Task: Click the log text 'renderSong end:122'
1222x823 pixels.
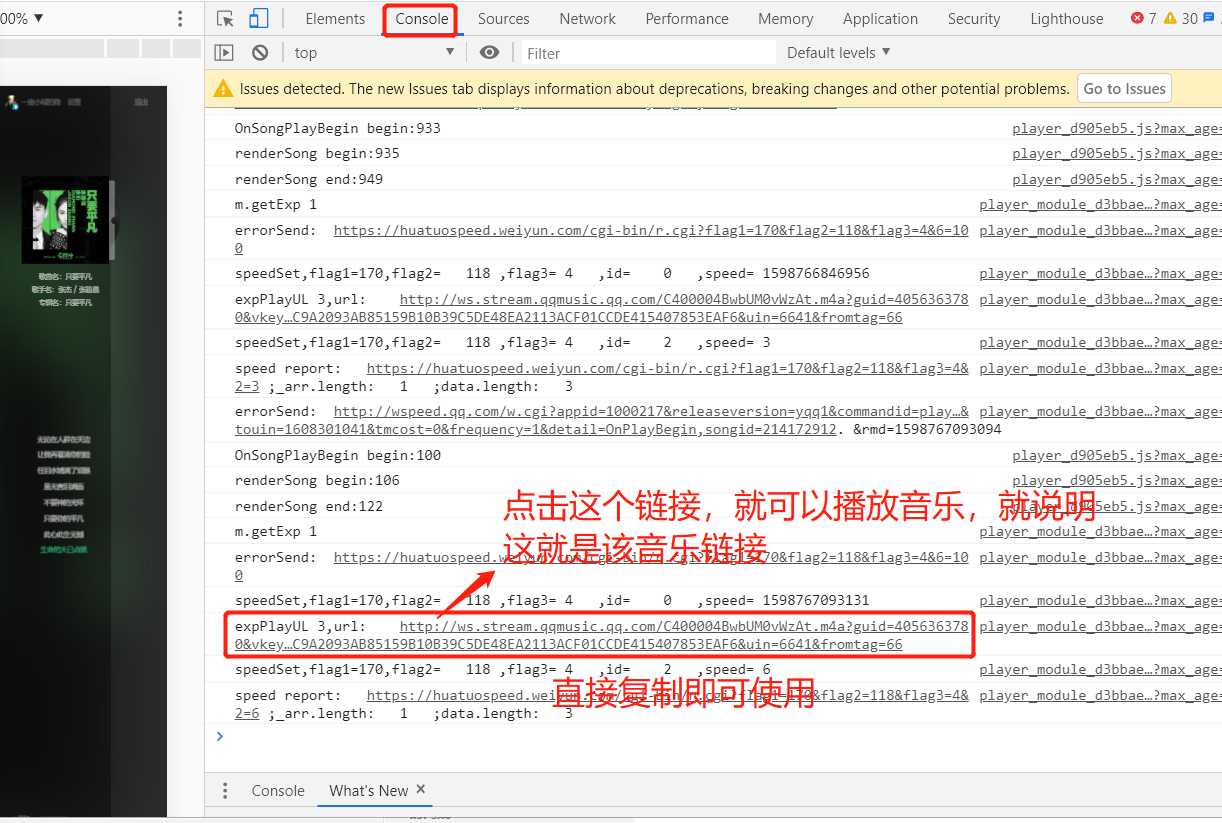Action: (x=308, y=507)
